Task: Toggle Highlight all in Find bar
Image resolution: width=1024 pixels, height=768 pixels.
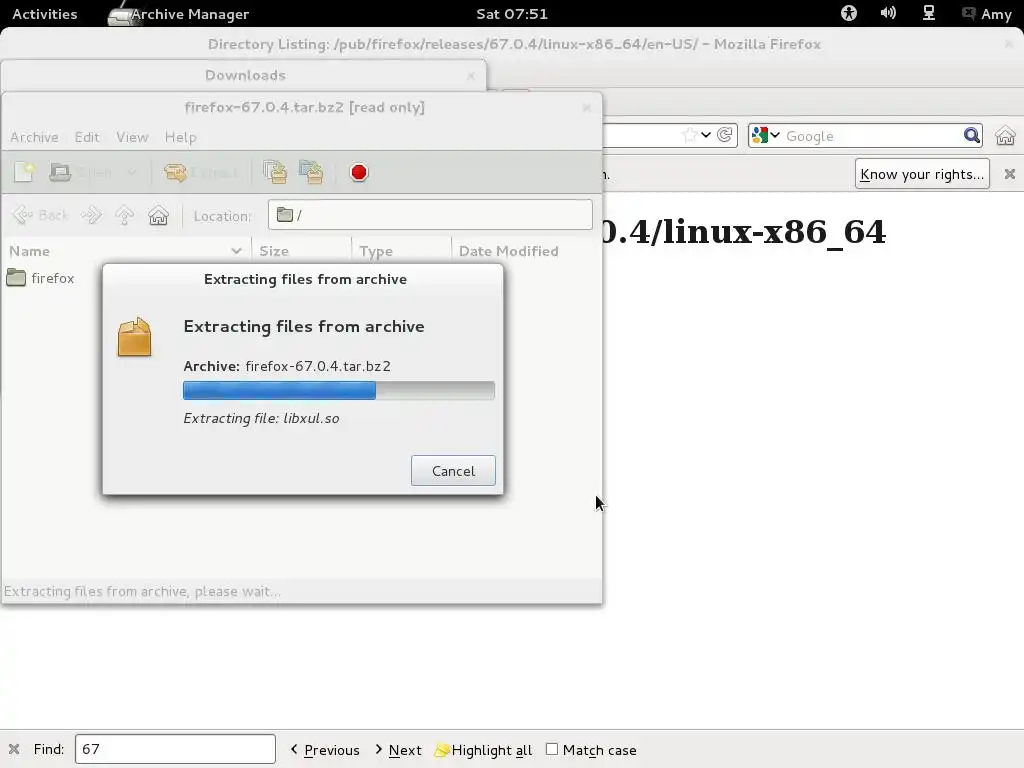Action: tap(483, 750)
